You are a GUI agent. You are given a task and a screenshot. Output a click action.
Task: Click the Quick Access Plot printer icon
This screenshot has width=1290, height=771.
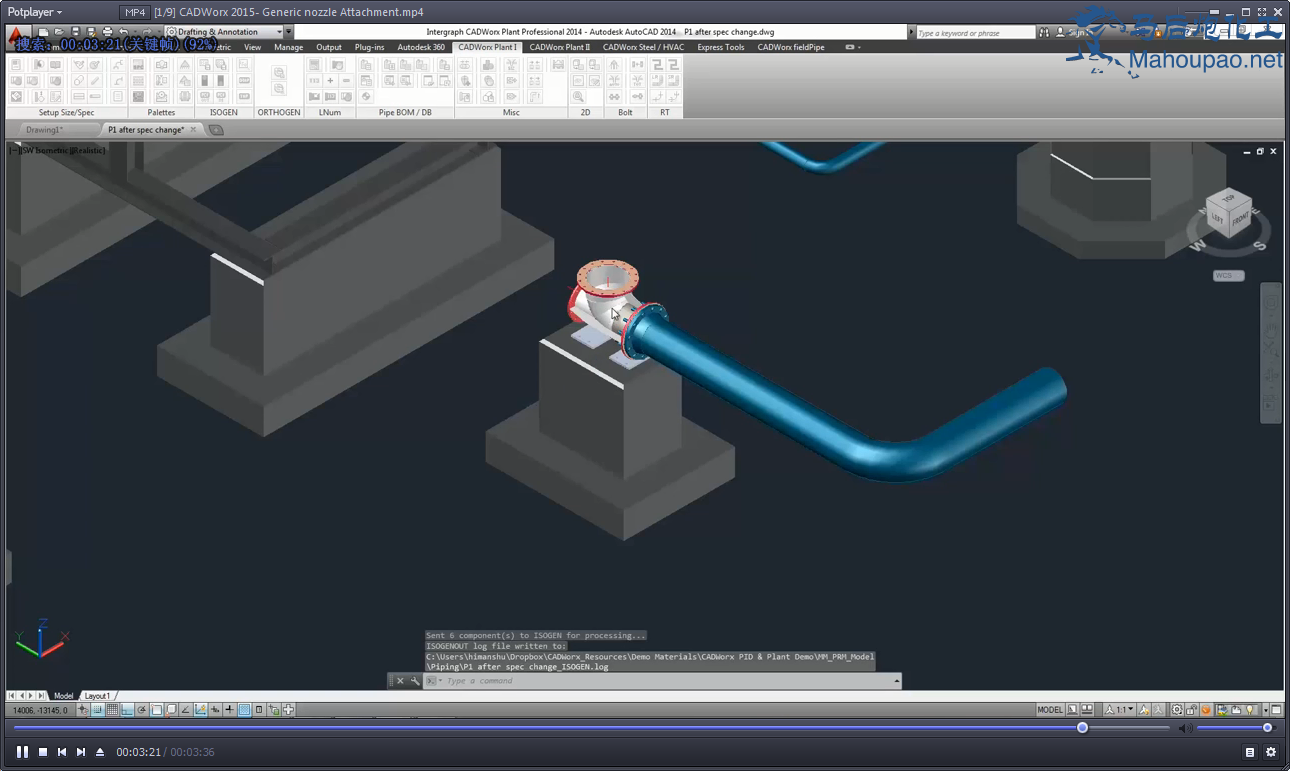coord(107,32)
